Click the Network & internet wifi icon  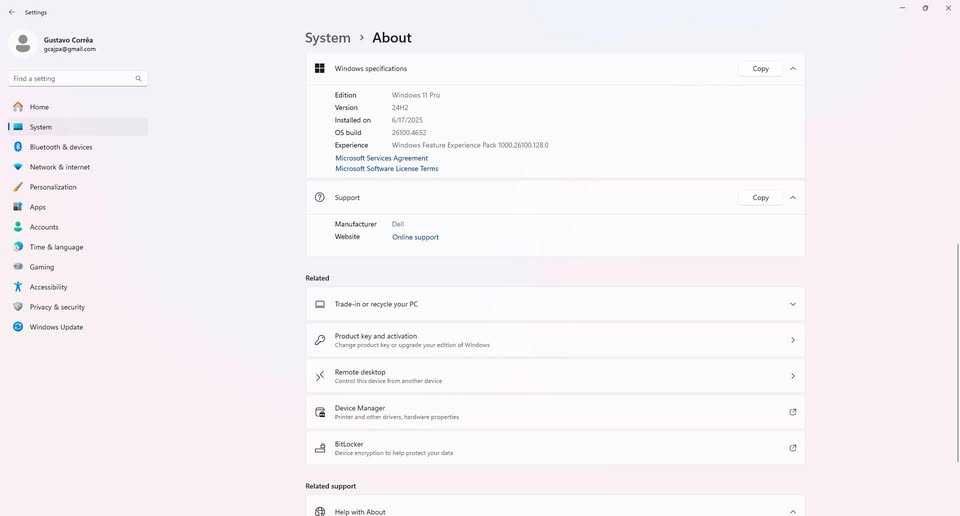tap(18, 167)
